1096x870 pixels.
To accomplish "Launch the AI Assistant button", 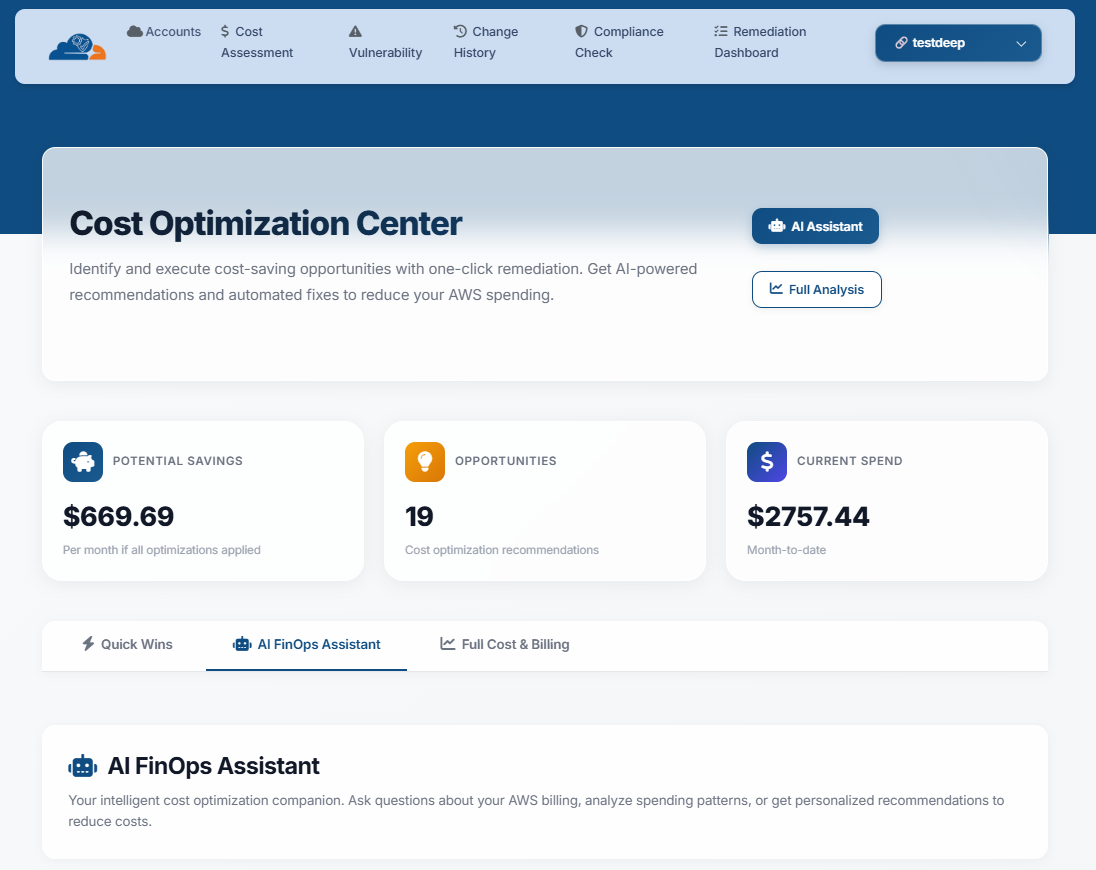I will click(x=815, y=226).
